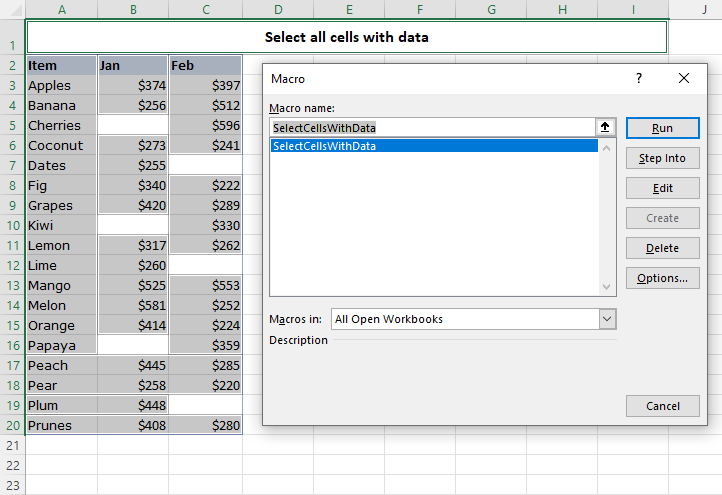Select column A header

pos(62,9)
